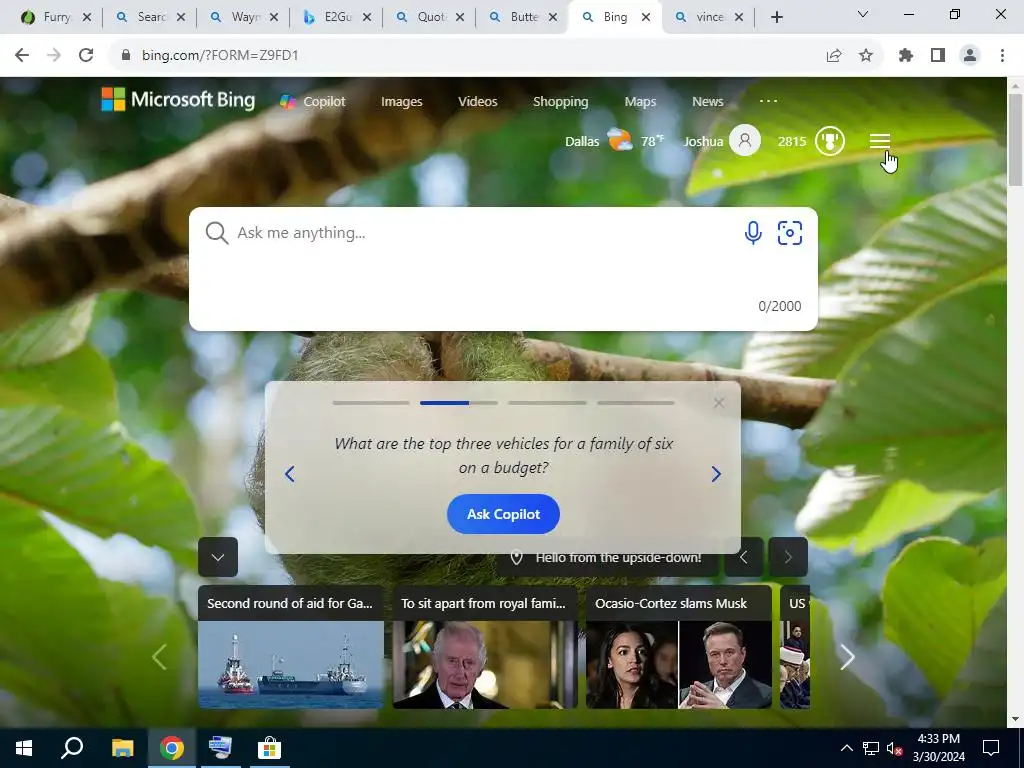Bookmark this page with star icon

pos(866,56)
